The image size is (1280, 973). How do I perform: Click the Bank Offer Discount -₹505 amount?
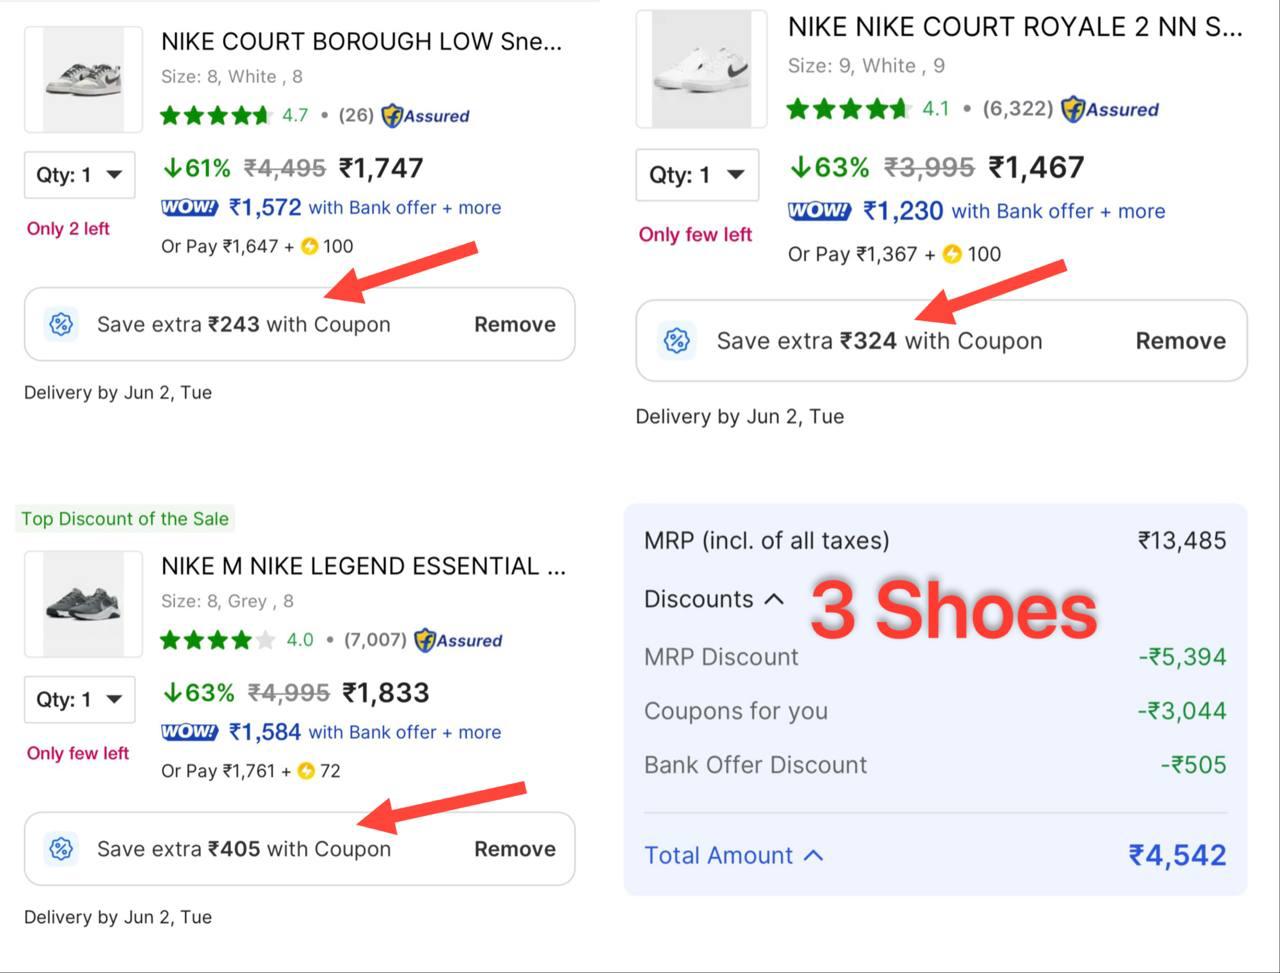(x=1193, y=765)
